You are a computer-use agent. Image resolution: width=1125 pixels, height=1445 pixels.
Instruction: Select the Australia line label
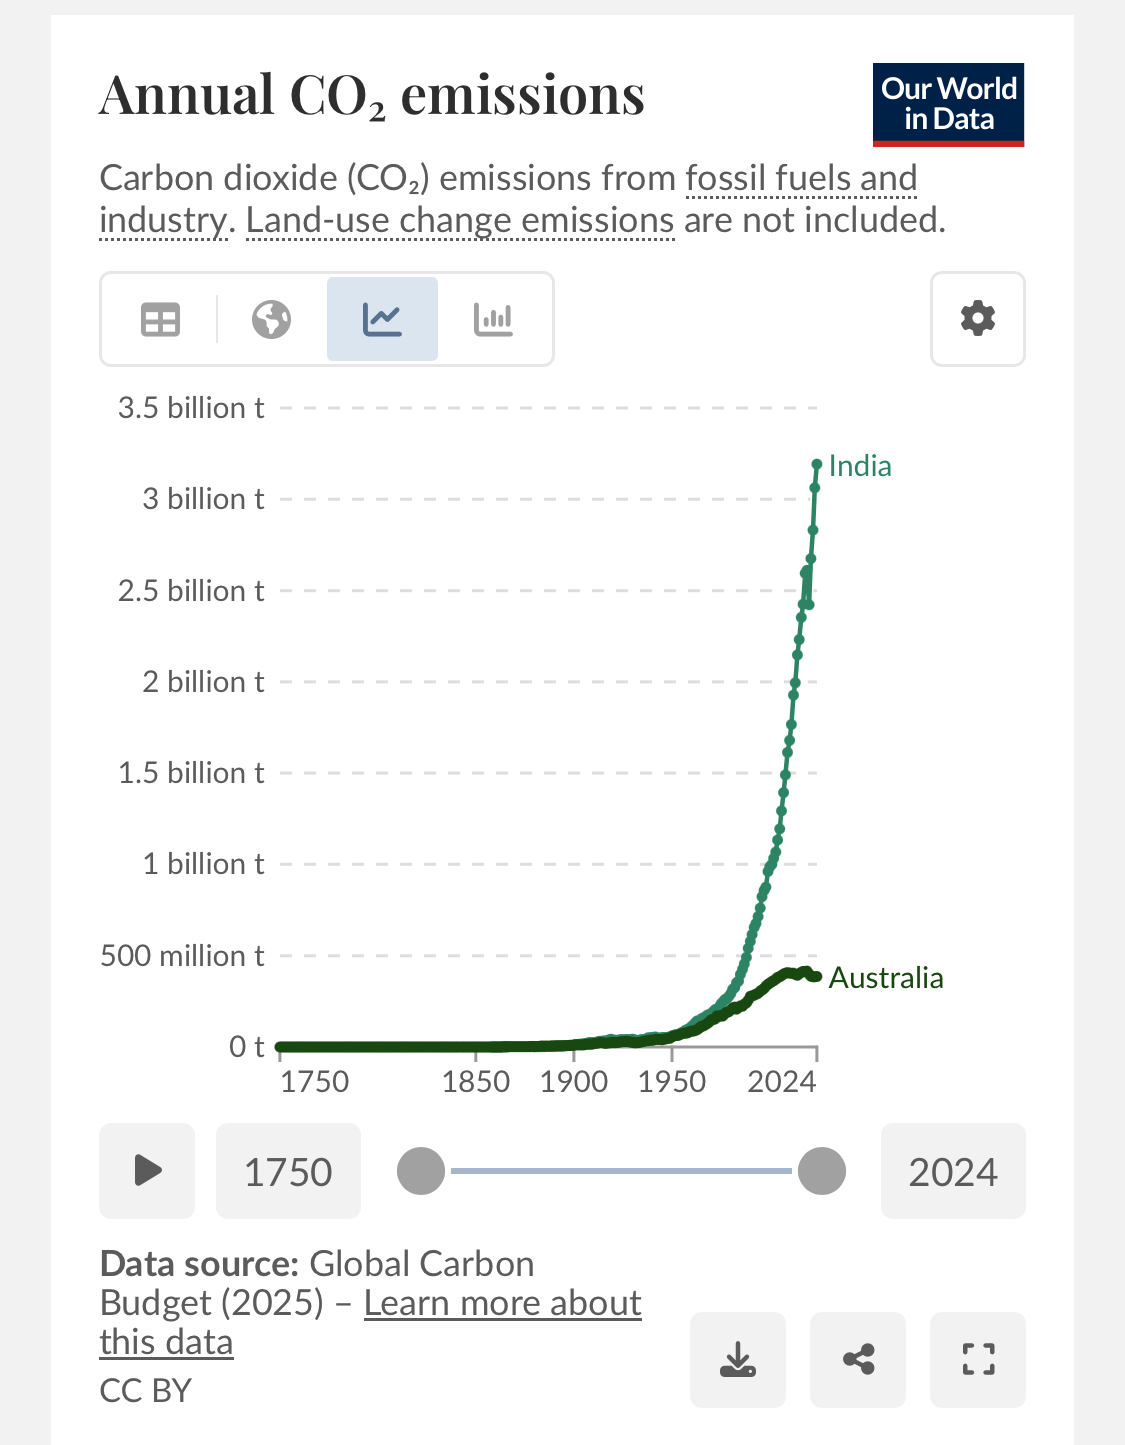coord(886,978)
